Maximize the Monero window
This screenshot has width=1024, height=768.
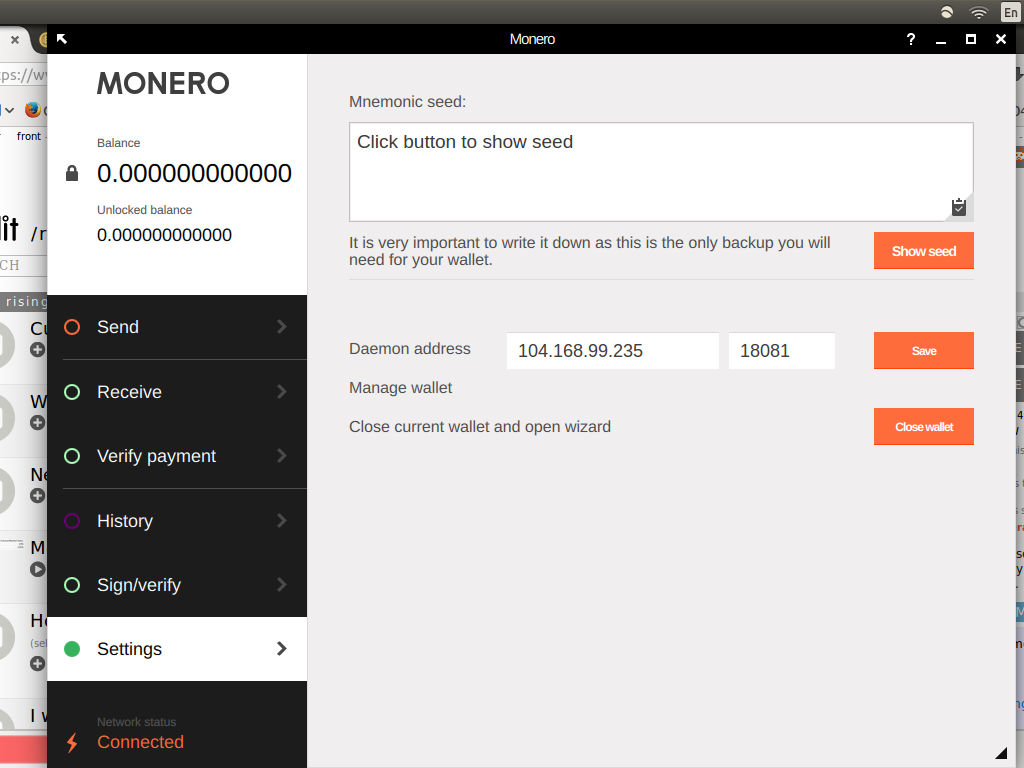[x=970, y=39]
